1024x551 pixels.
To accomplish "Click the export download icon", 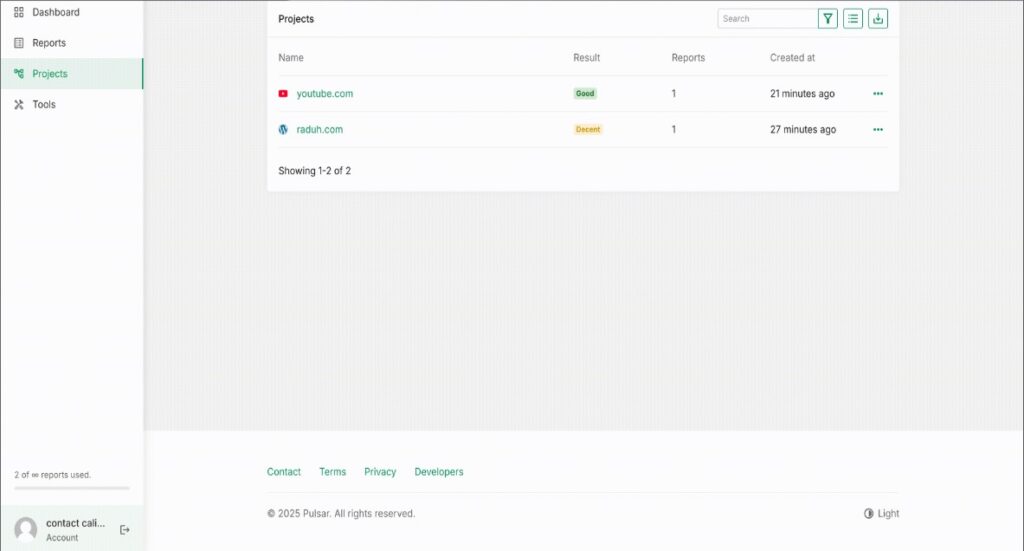I will tap(878, 19).
